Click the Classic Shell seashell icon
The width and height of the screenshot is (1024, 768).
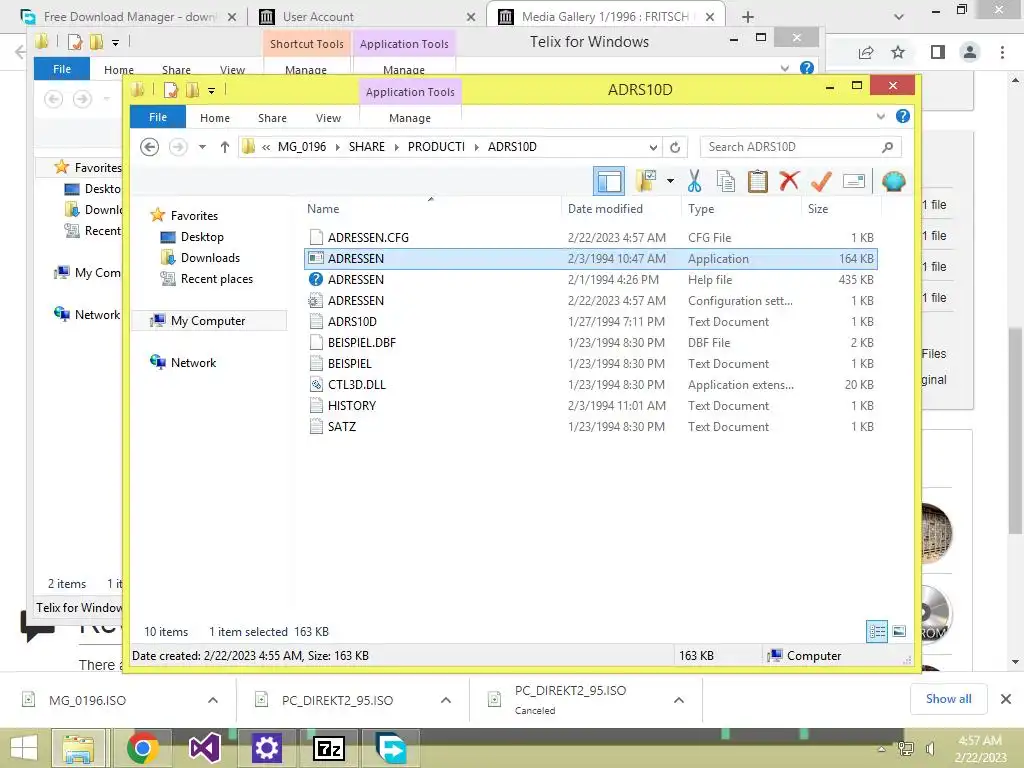tap(893, 181)
